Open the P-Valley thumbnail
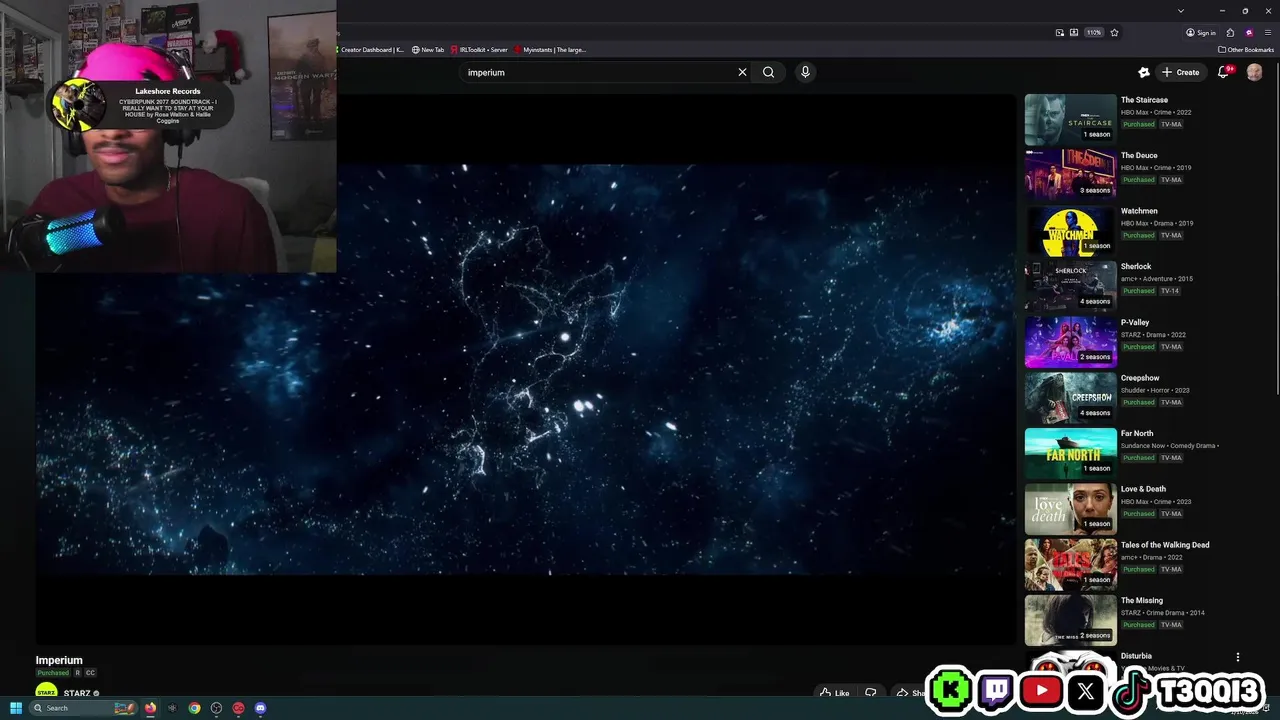This screenshot has height=720, width=1280. (x=1070, y=342)
